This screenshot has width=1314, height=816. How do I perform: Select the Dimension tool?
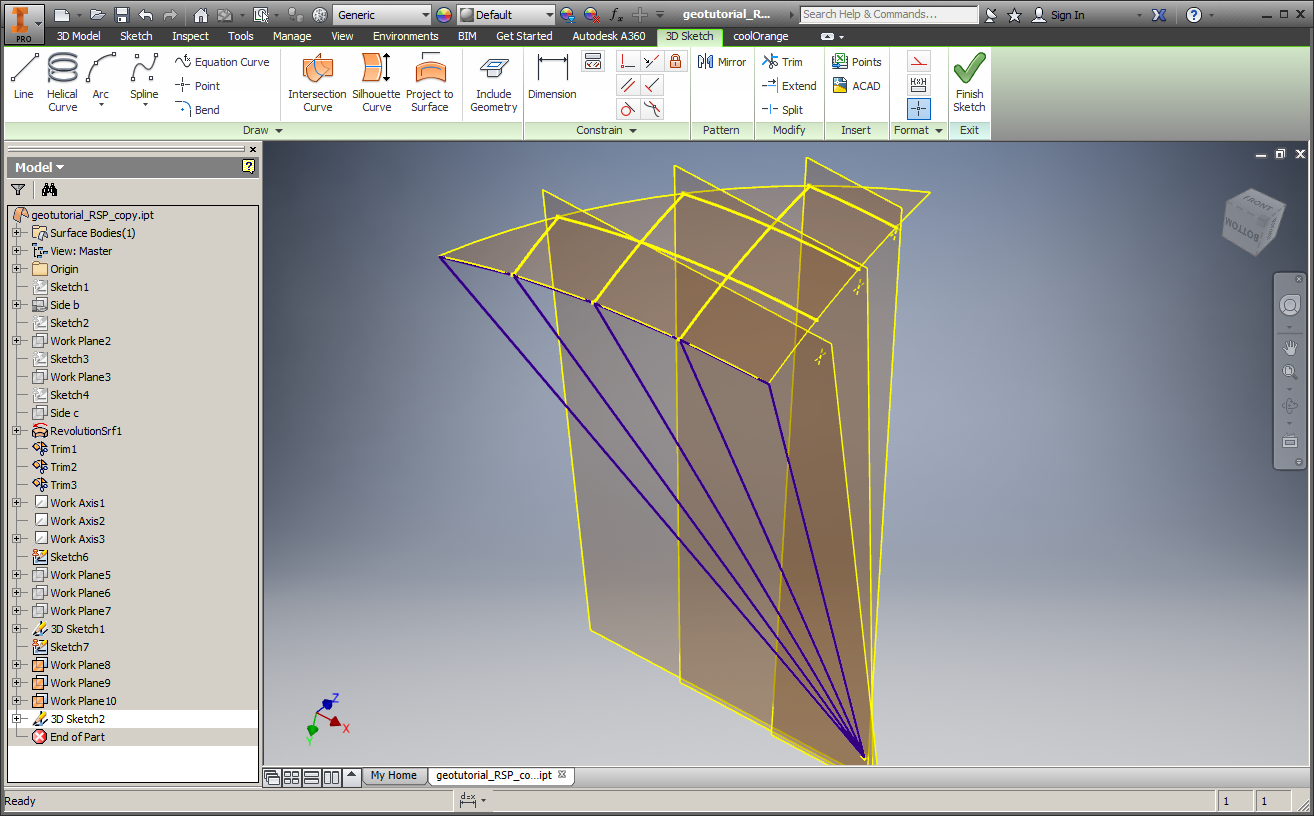click(x=552, y=77)
